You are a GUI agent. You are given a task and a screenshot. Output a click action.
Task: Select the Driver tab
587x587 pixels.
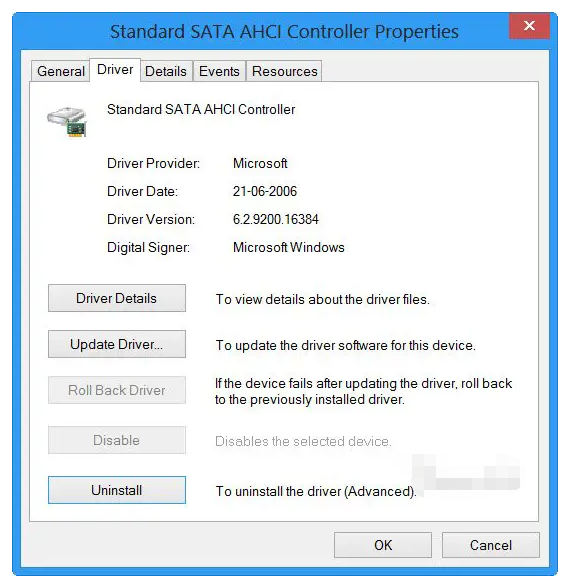(x=115, y=70)
